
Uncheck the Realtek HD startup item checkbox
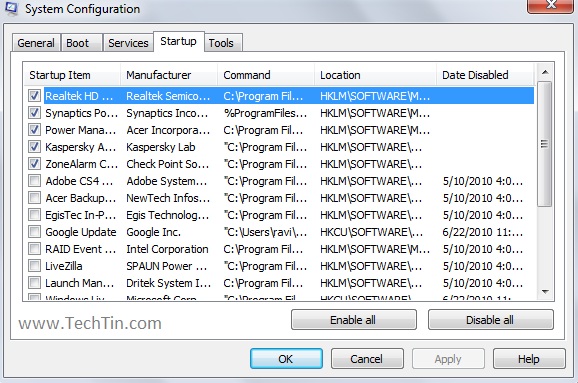coord(34,96)
